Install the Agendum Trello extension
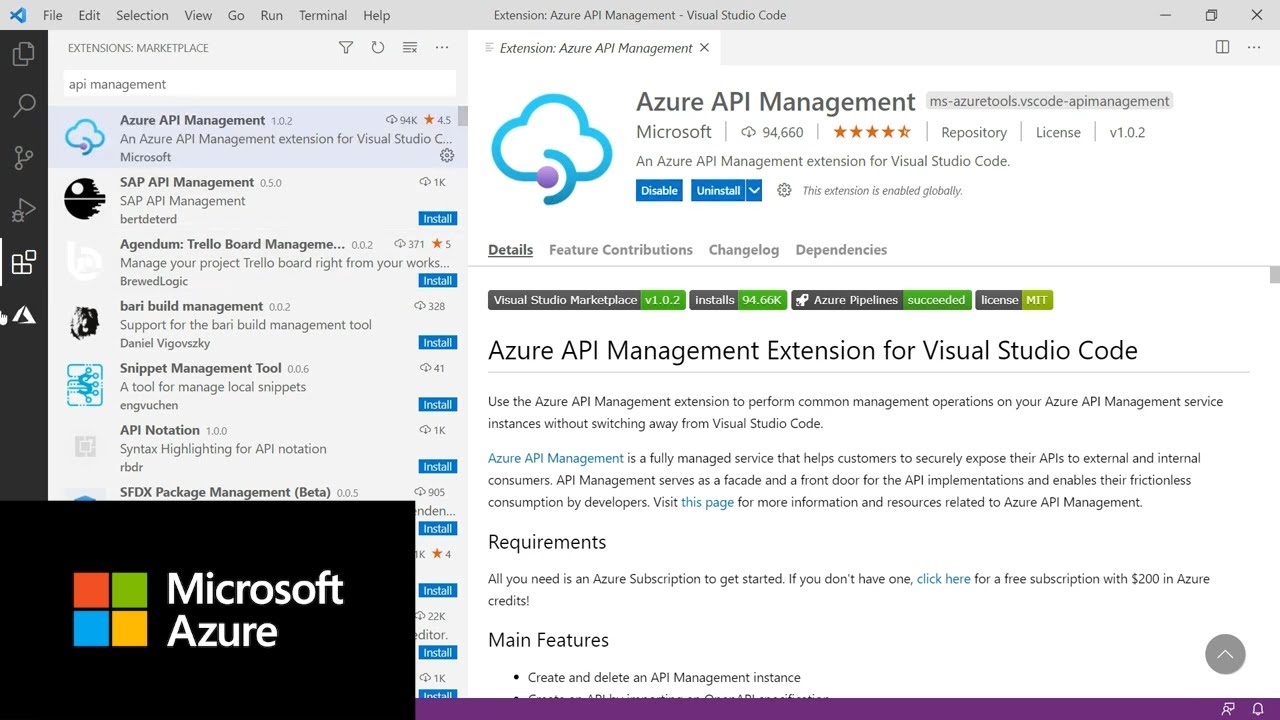 coord(438,281)
